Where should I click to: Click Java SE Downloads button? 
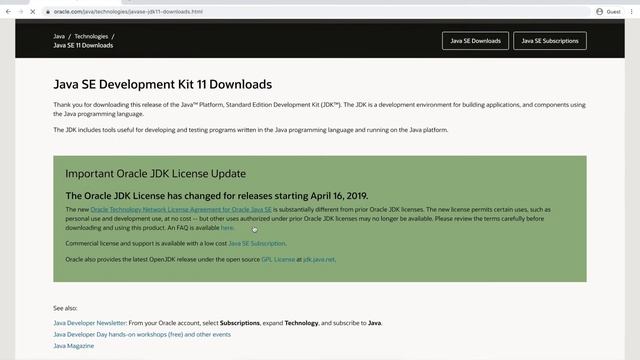[x=475, y=41]
